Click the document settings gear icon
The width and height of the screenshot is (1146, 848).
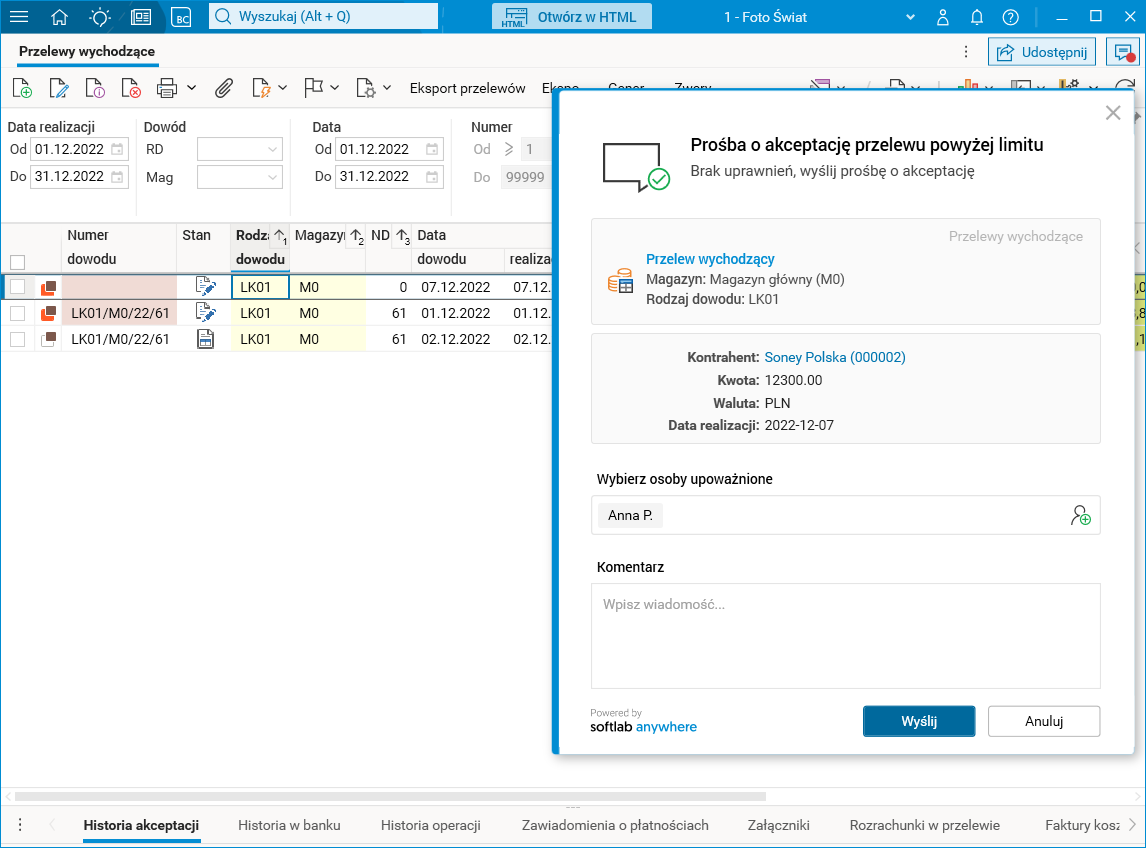[x=365, y=88]
